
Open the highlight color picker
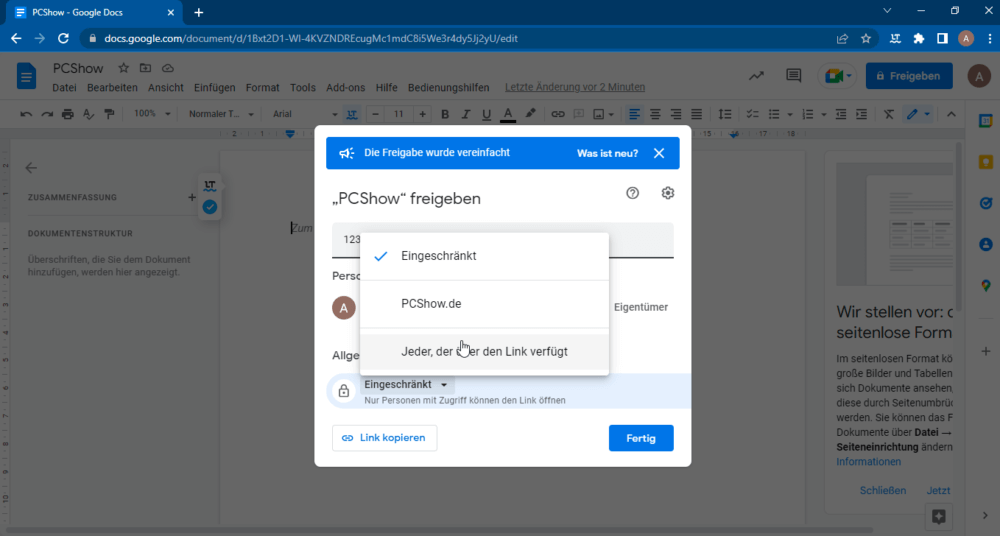(530, 114)
